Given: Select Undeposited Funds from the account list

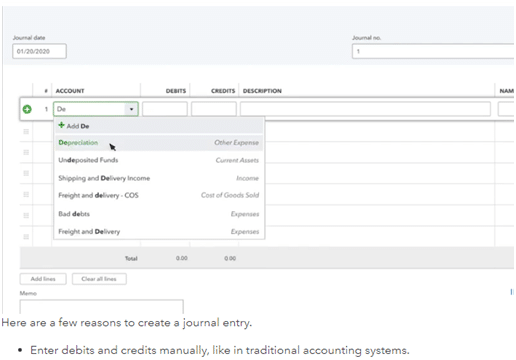Looking at the screenshot, I should [159, 160].
